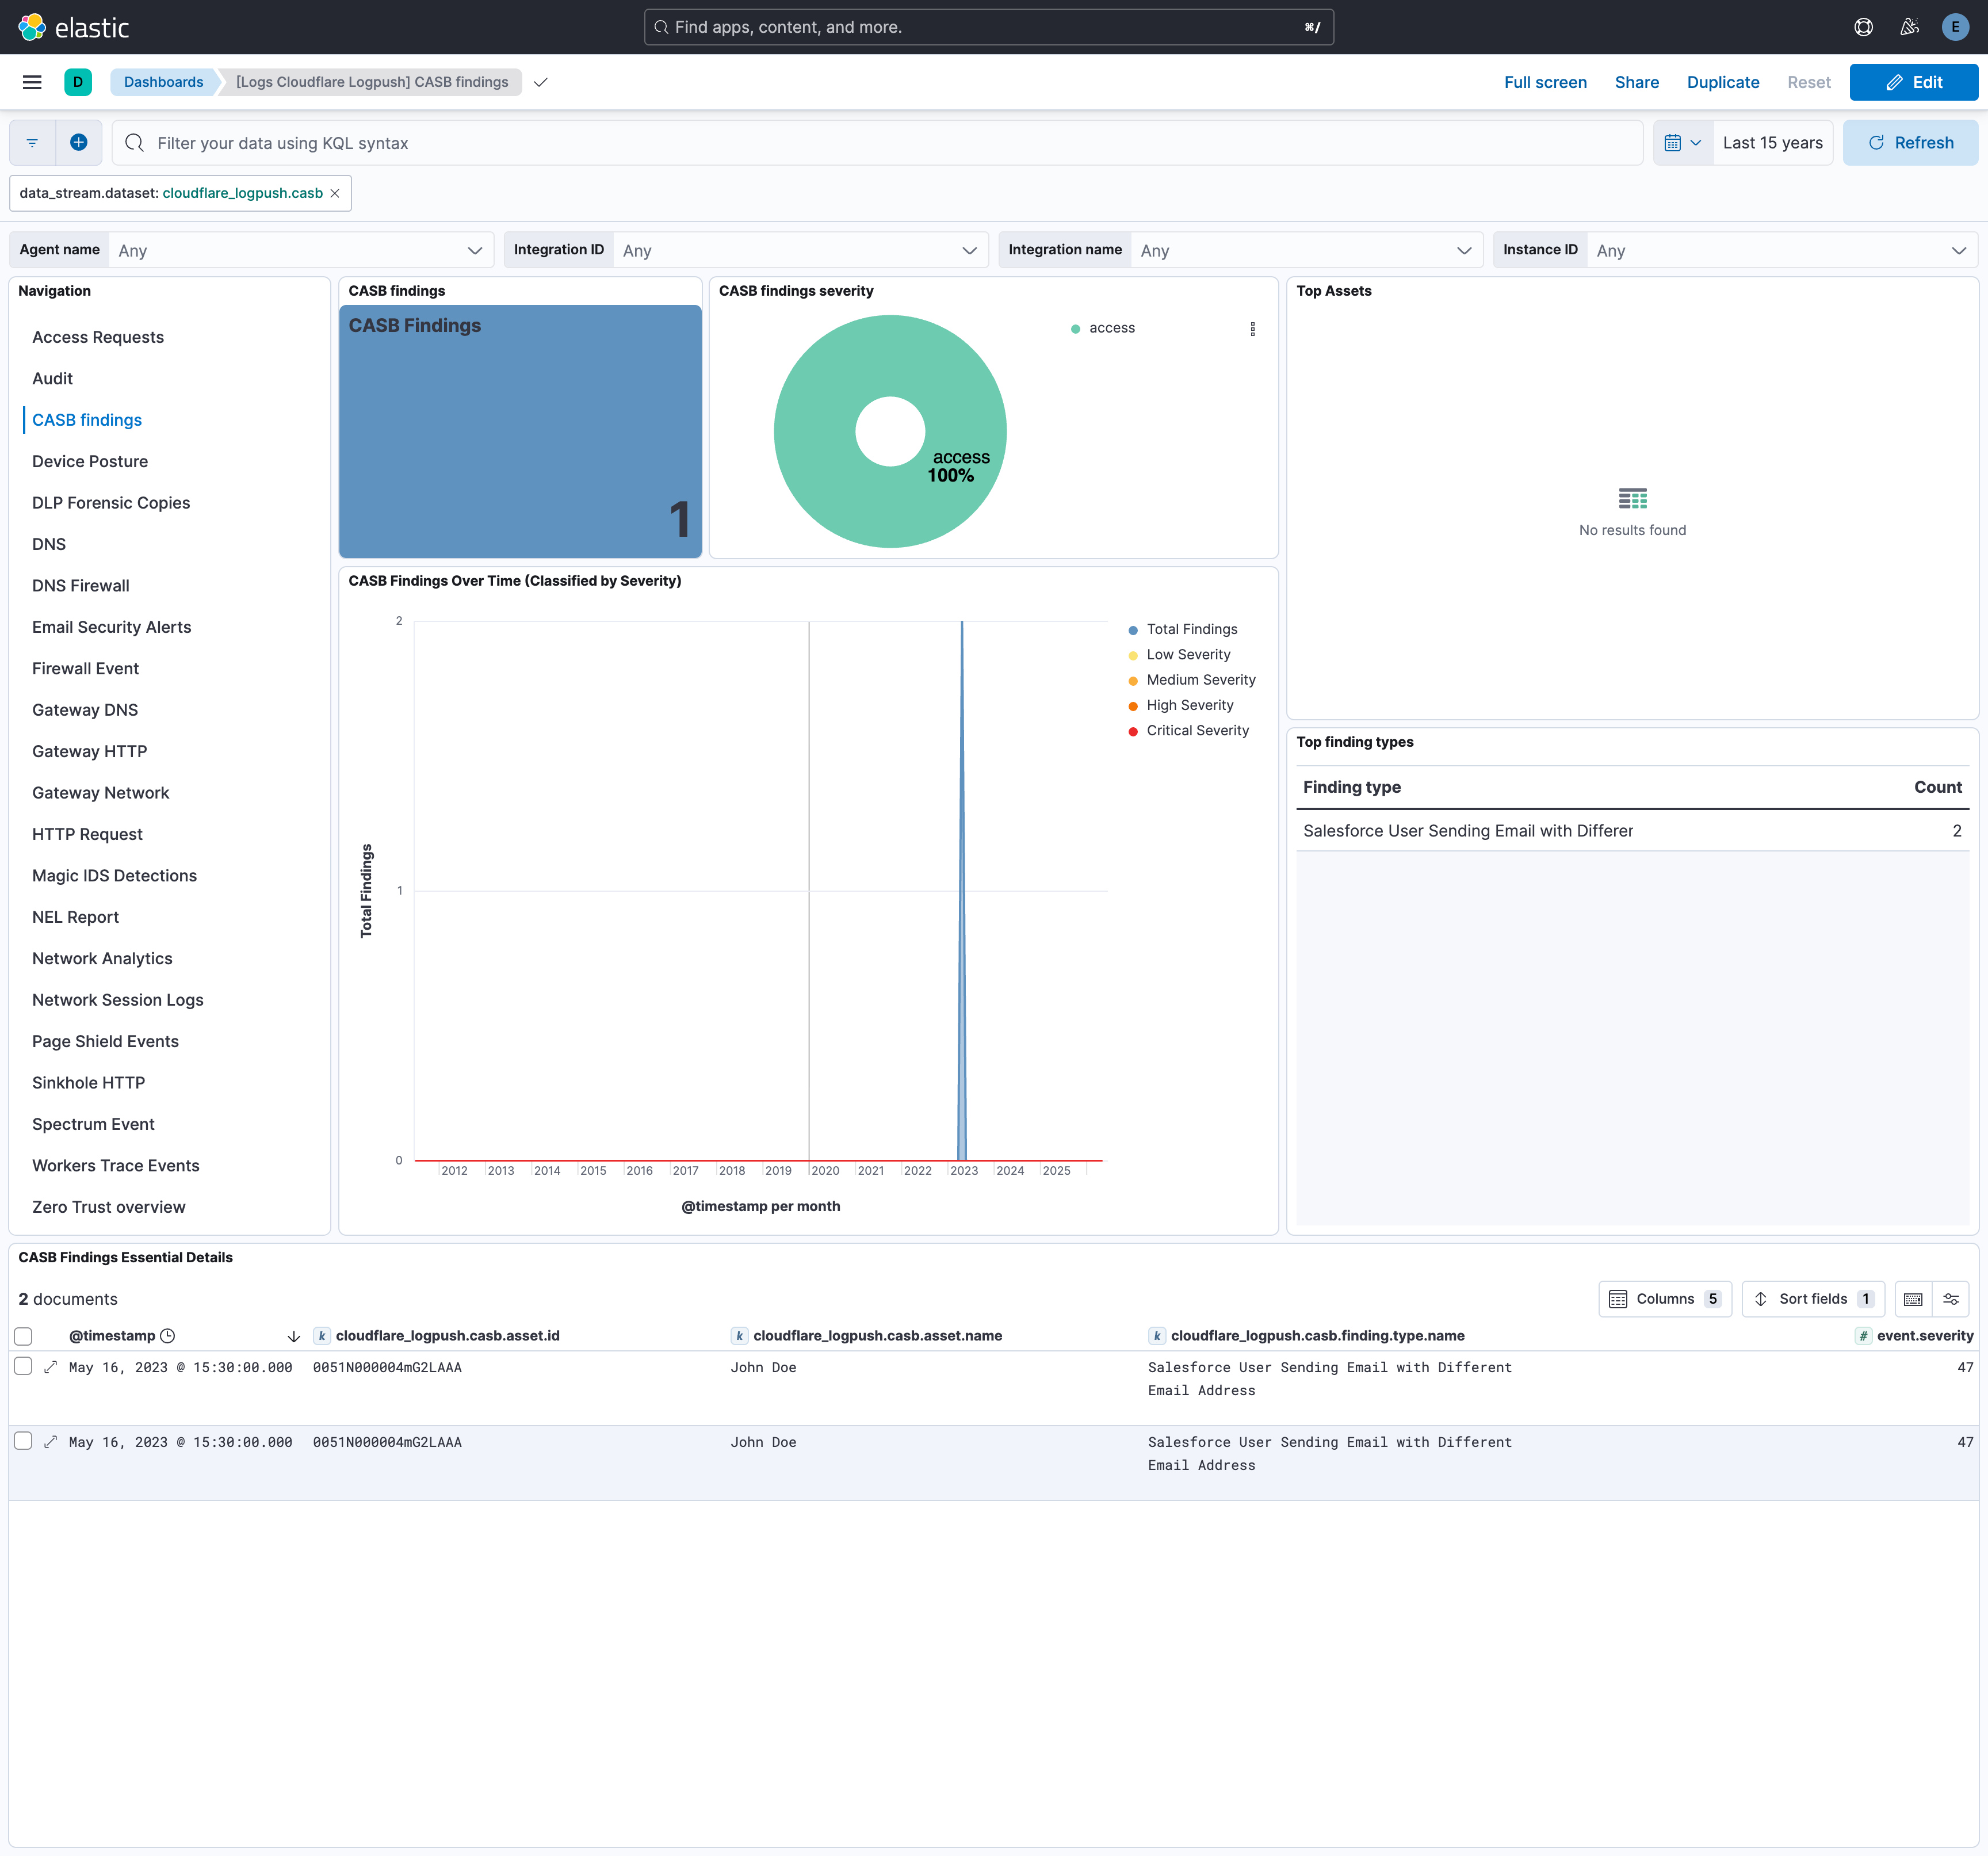Image resolution: width=1988 pixels, height=1856 pixels.
Task: Select all documents header checkbox
Action: click(x=23, y=1336)
